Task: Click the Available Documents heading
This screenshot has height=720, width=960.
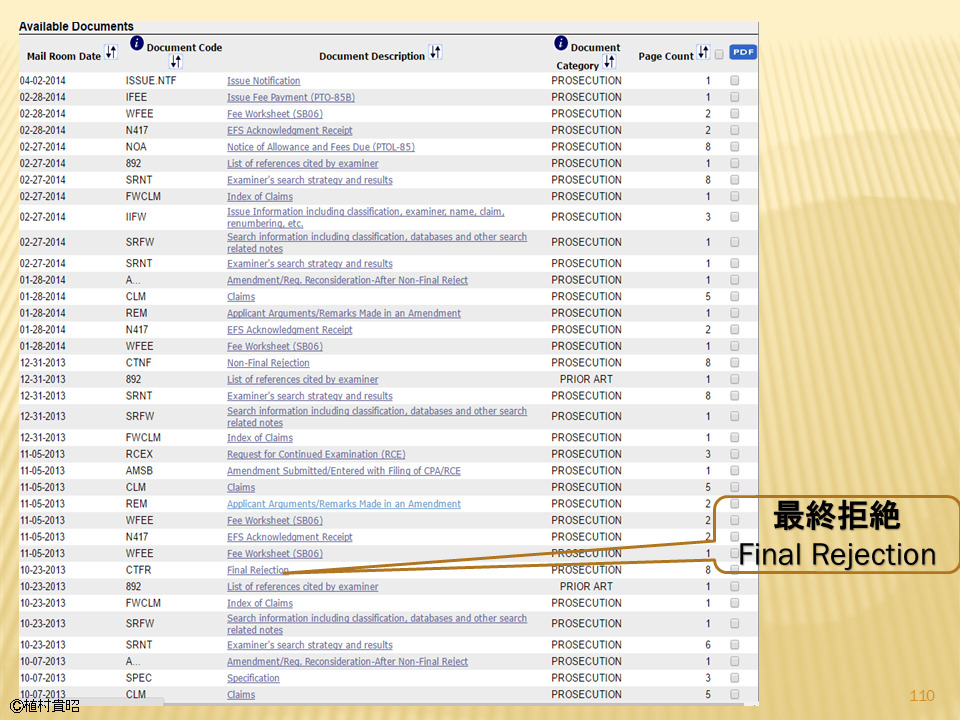Action: tap(76, 26)
